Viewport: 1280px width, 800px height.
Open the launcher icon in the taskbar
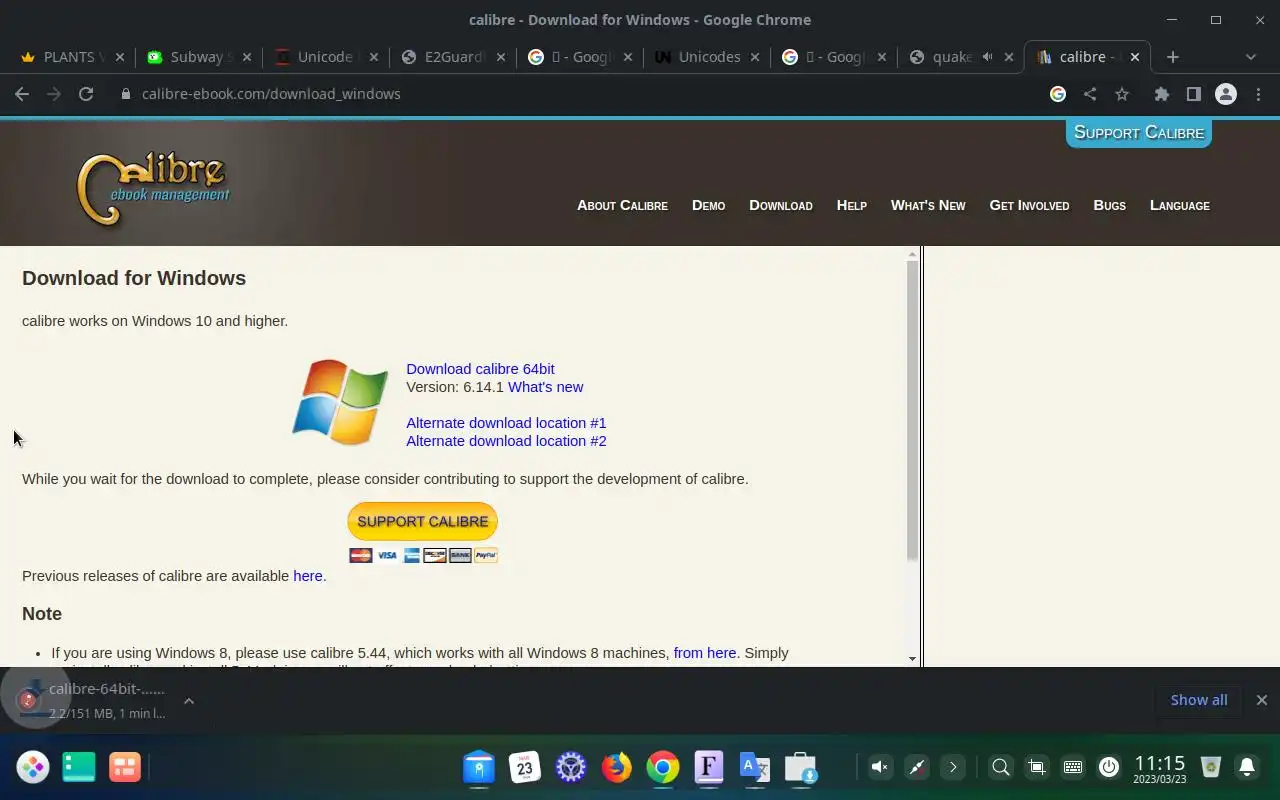point(33,767)
